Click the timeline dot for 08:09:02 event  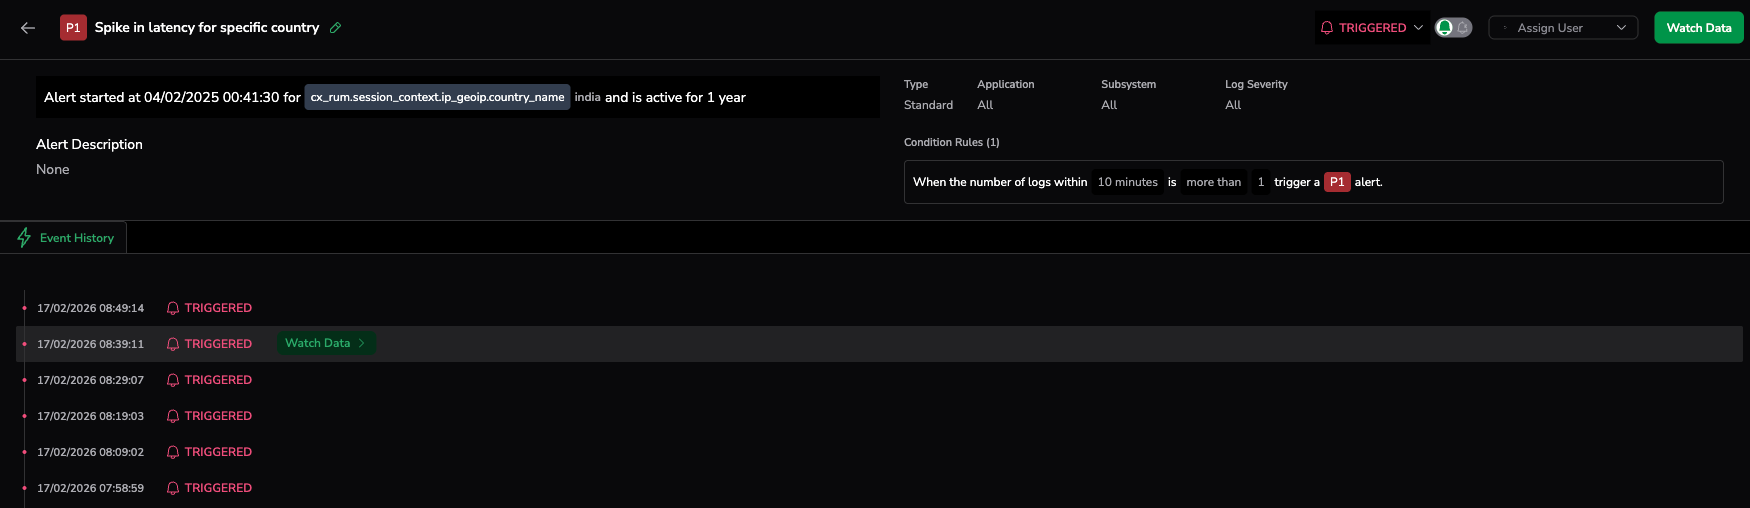click(x=24, y=452)
